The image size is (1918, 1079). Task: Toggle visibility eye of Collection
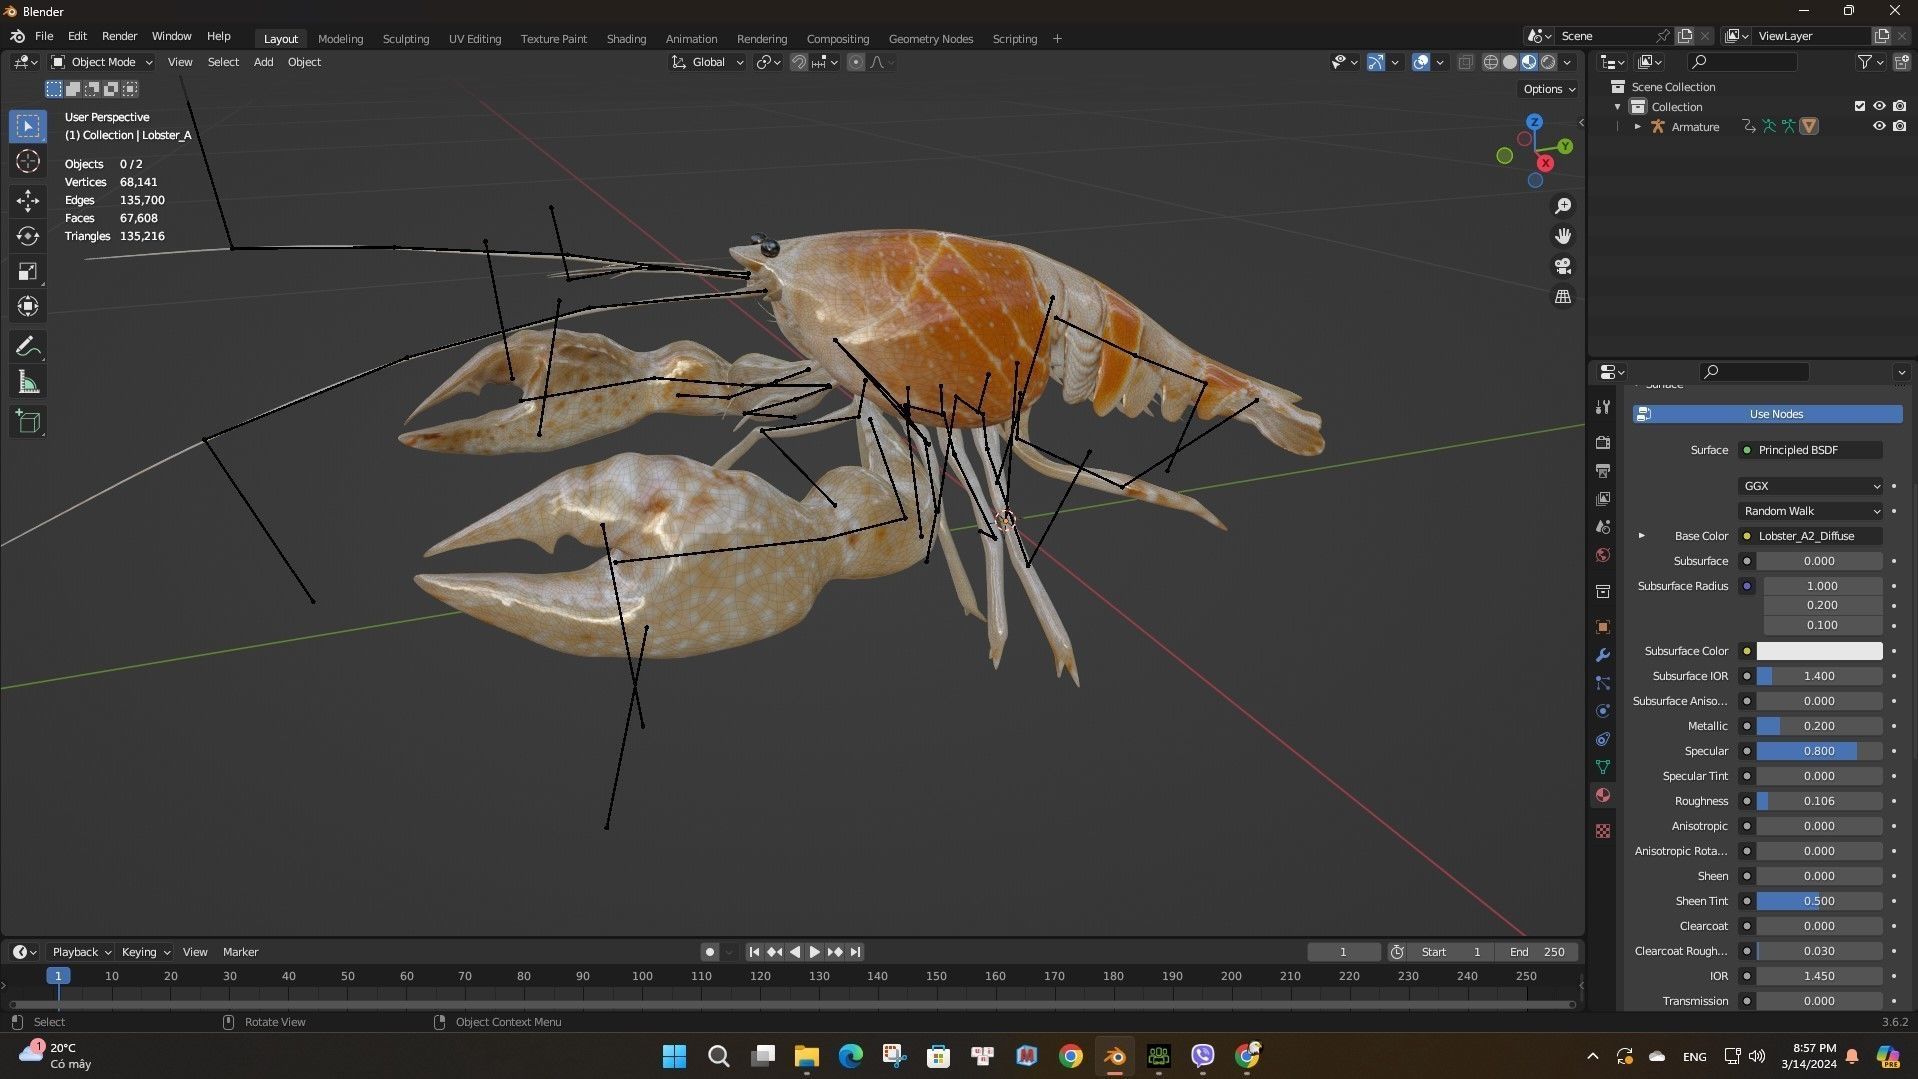(1879, 106)
